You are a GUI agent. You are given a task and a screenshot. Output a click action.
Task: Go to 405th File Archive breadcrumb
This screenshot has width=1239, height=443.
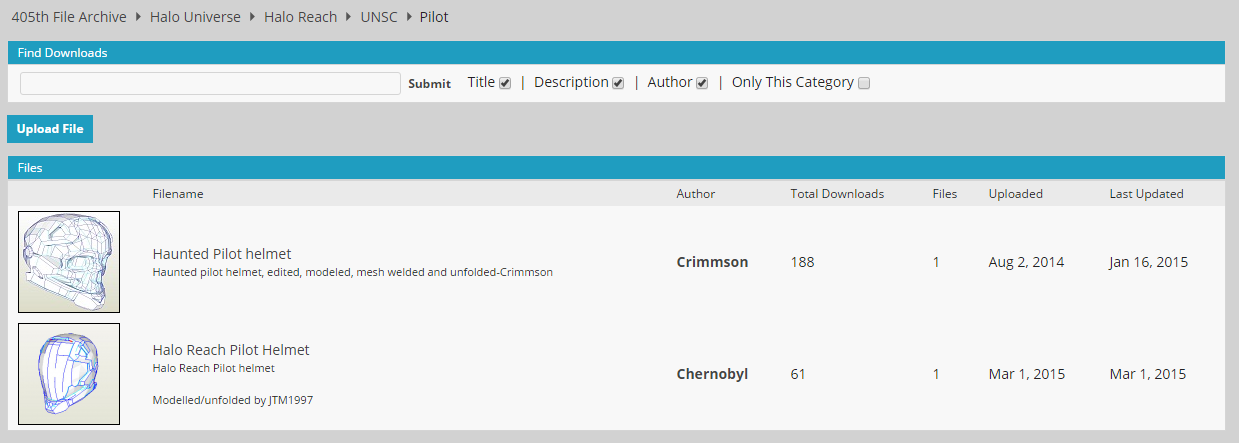click(69, 17)
